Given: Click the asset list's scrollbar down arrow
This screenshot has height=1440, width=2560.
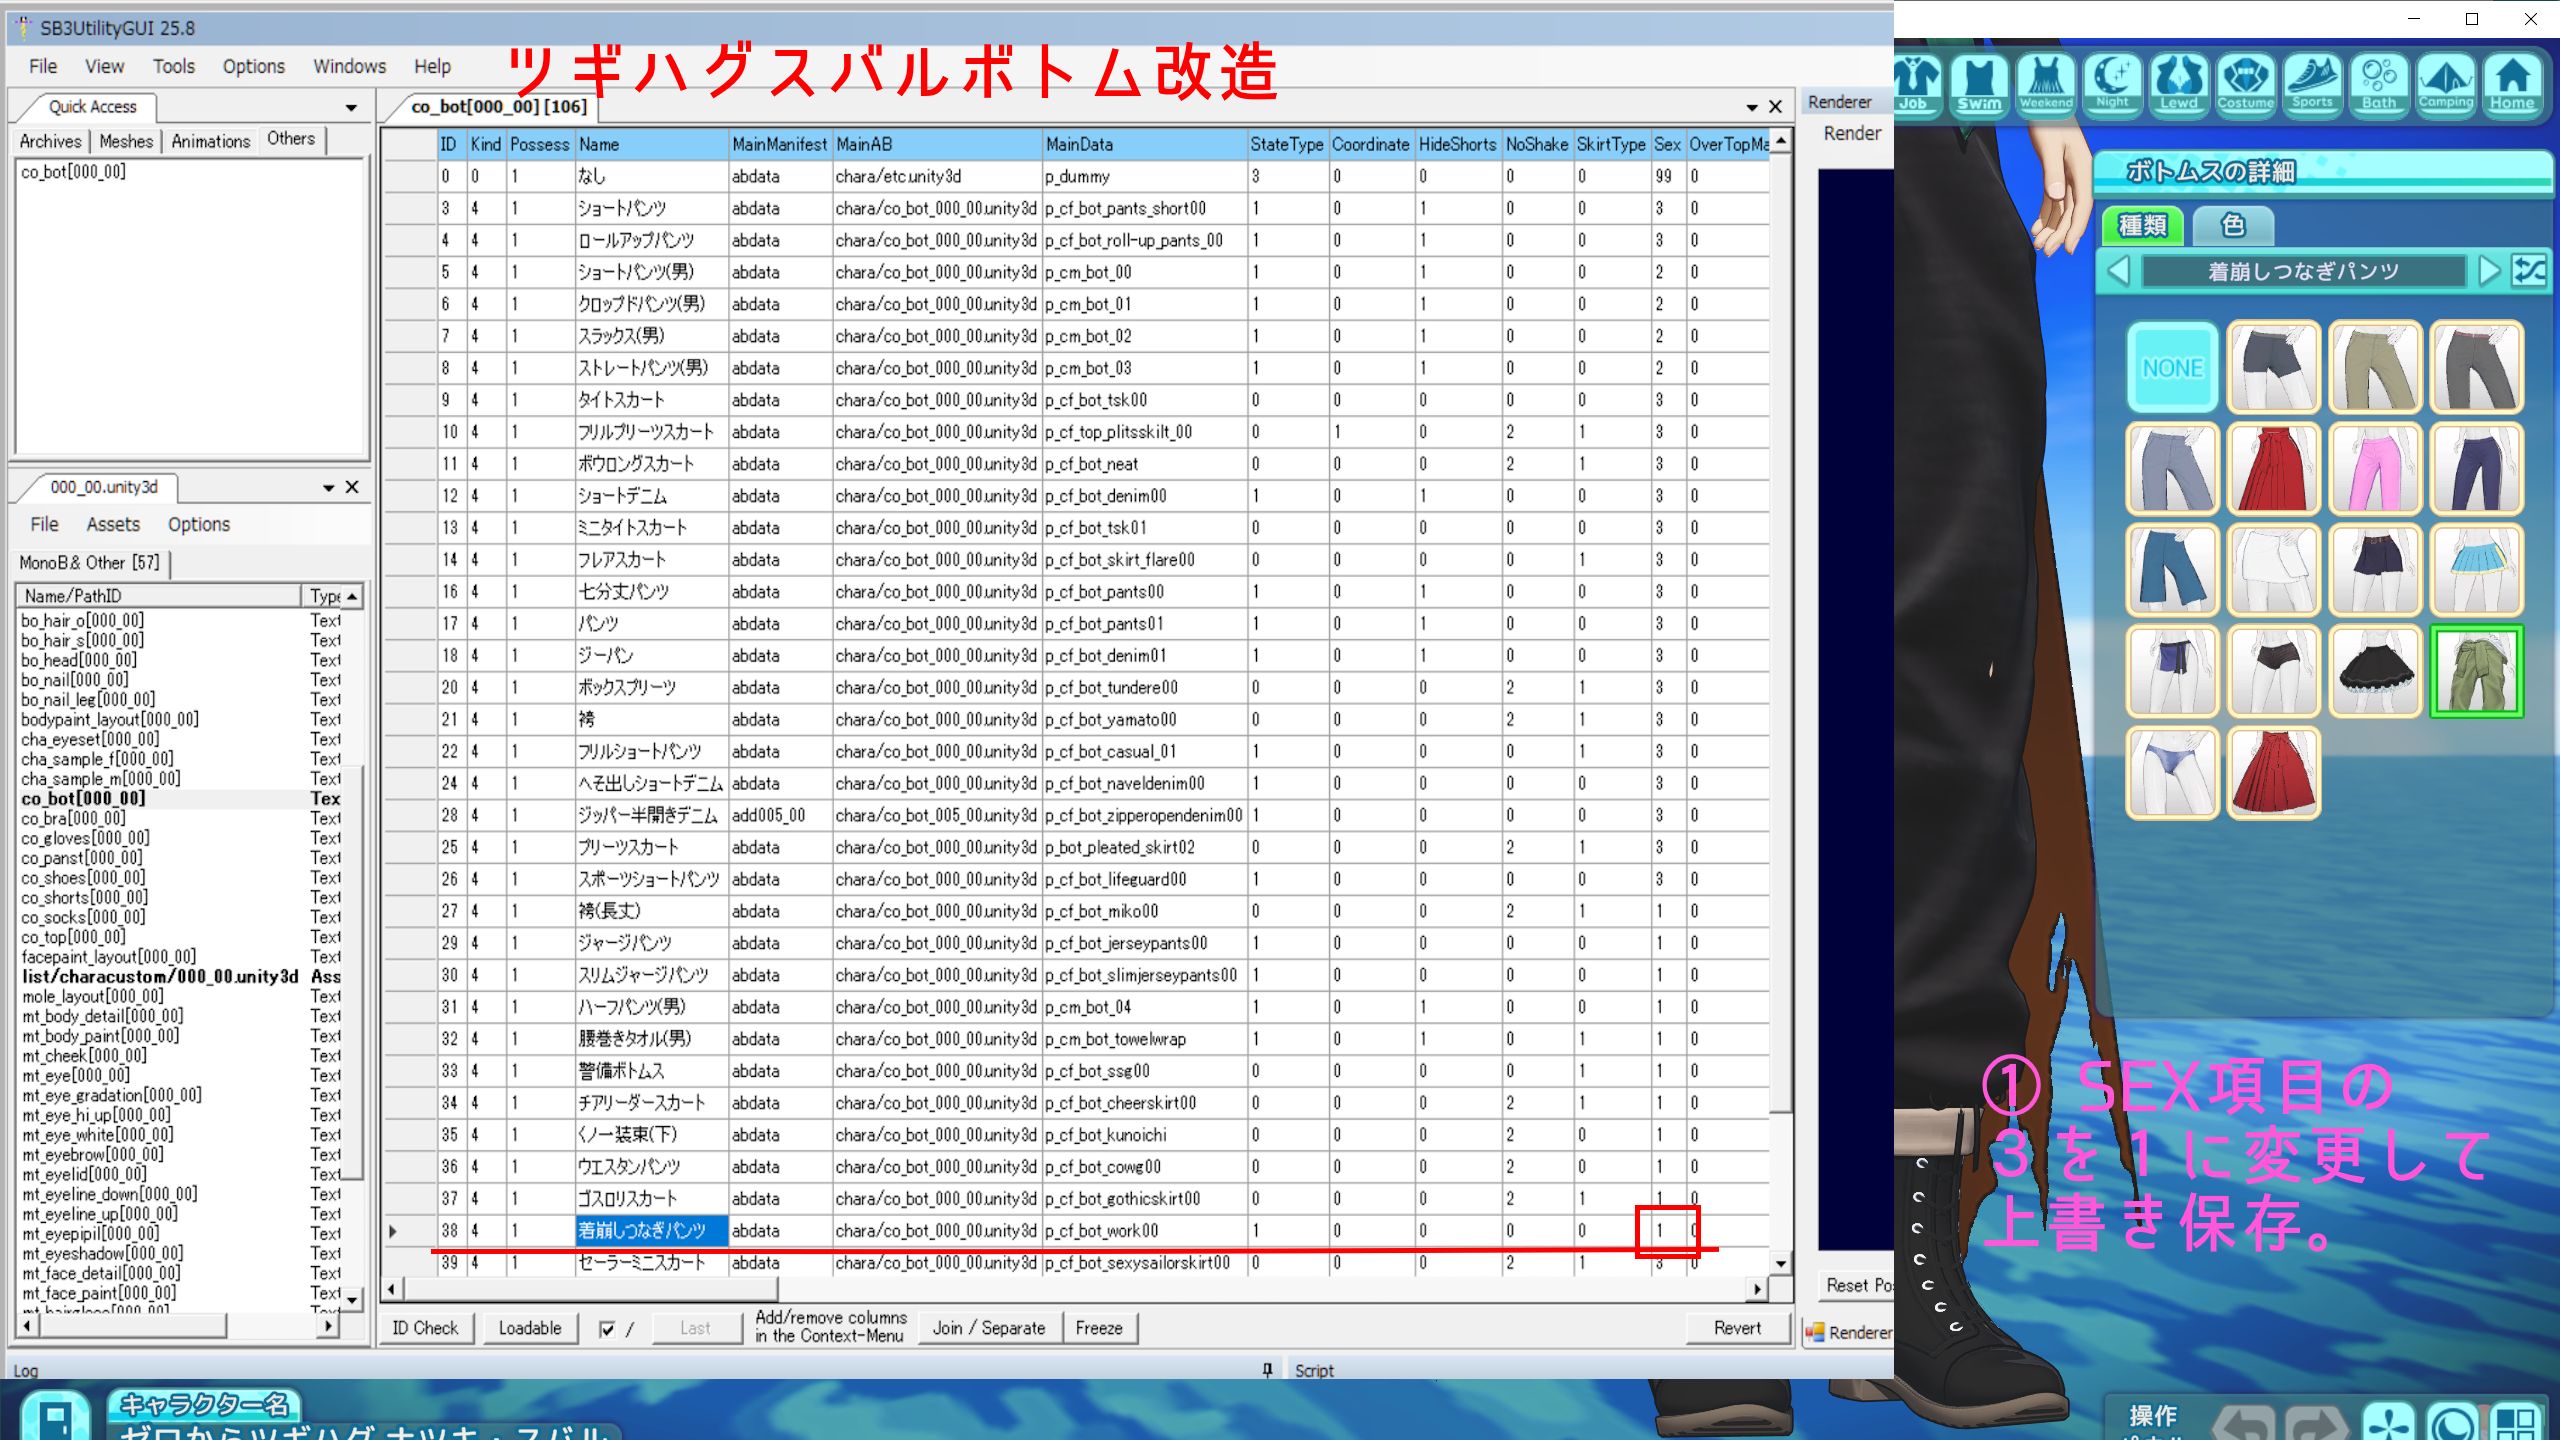Looking at the screenshot, I should [352, 1299].
